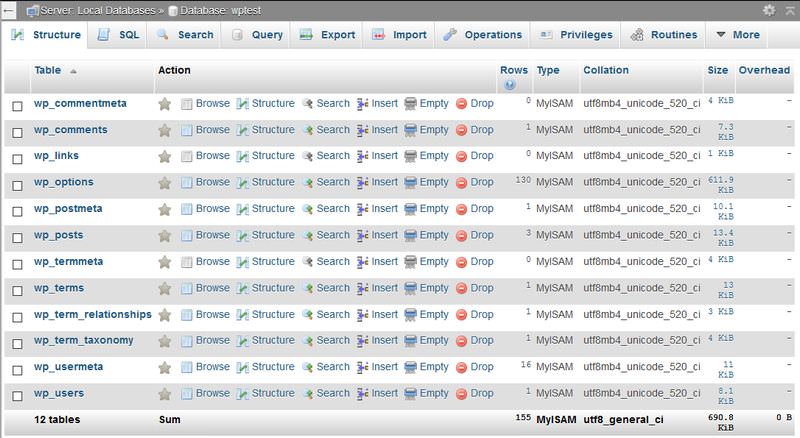Sort by Size column header

pos(717,70)
